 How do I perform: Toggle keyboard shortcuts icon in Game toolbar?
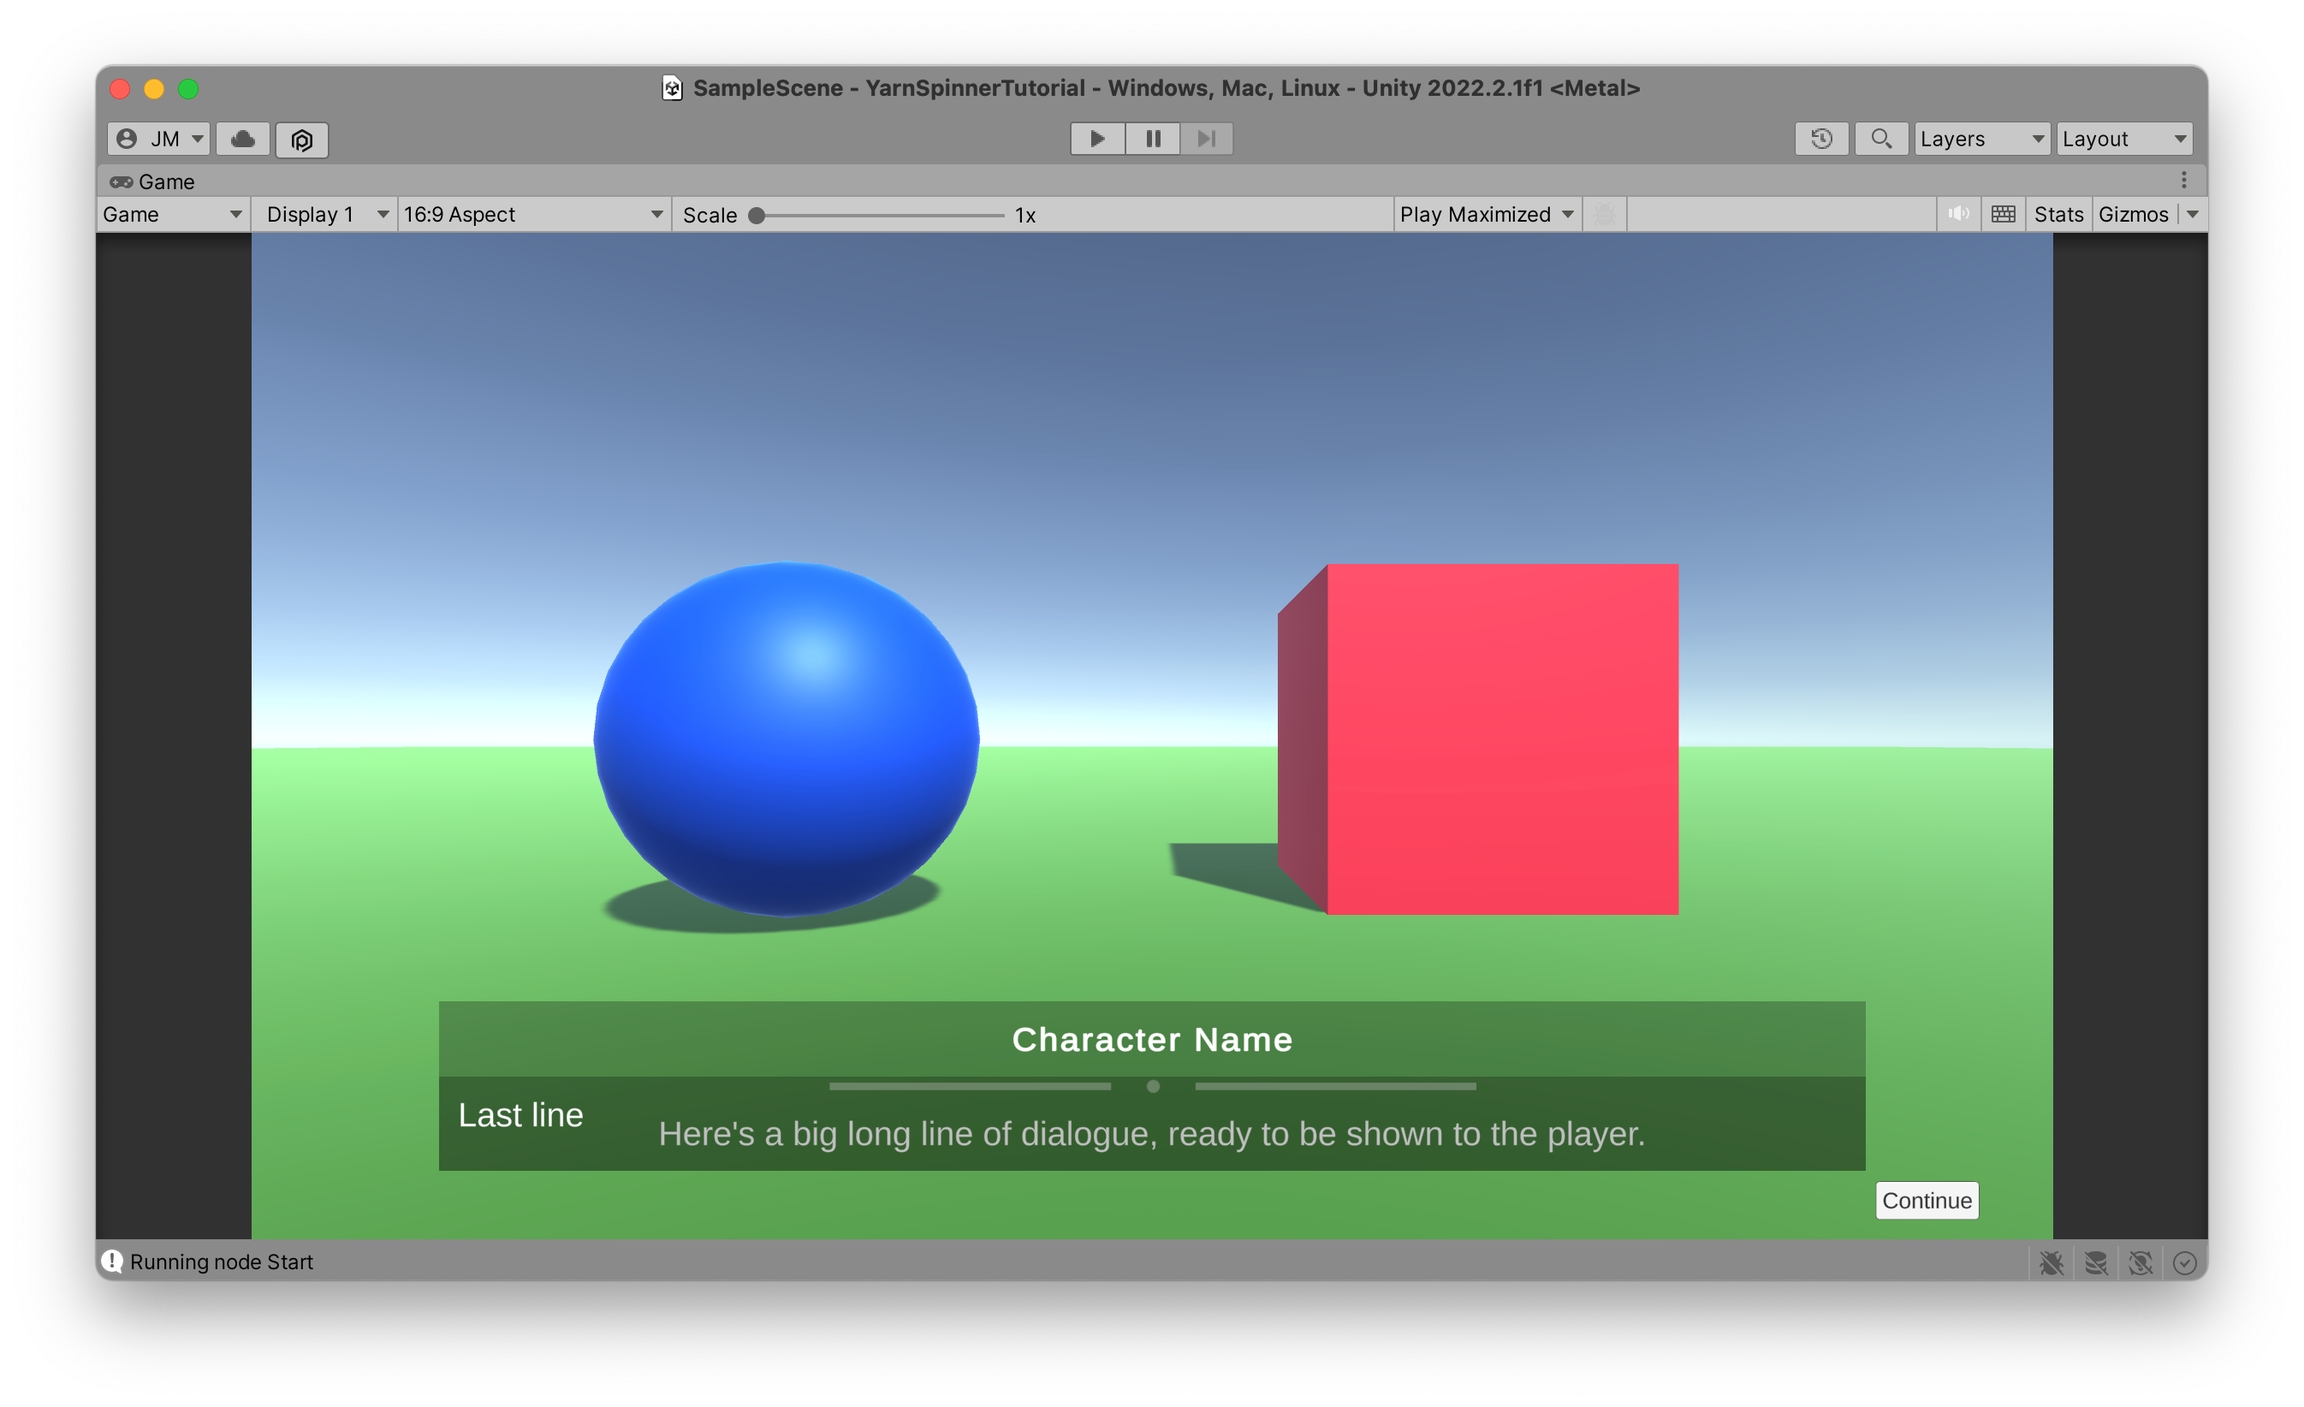point(2002,214)
